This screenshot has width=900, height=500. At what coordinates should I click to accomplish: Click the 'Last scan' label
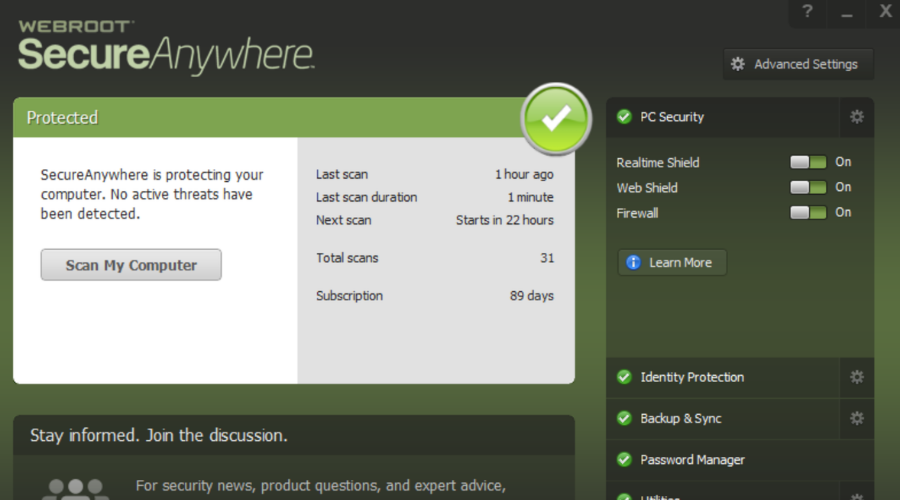point(342,175)
